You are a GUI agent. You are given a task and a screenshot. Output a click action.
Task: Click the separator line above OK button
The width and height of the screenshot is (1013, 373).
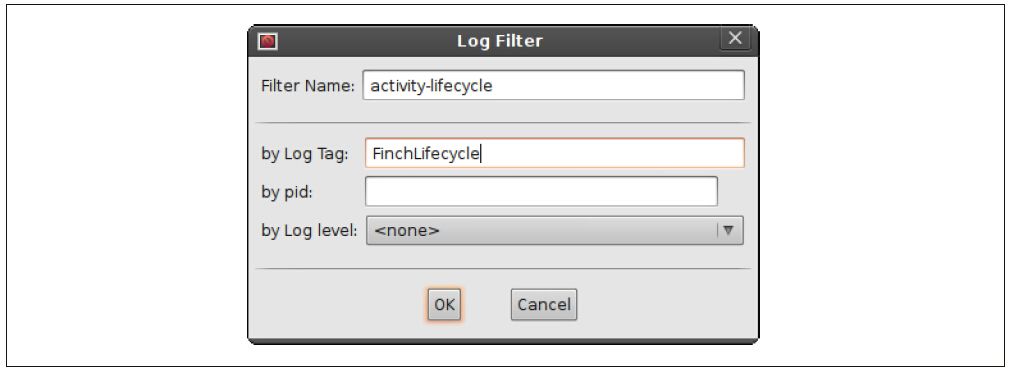click(x=503, y=268)
